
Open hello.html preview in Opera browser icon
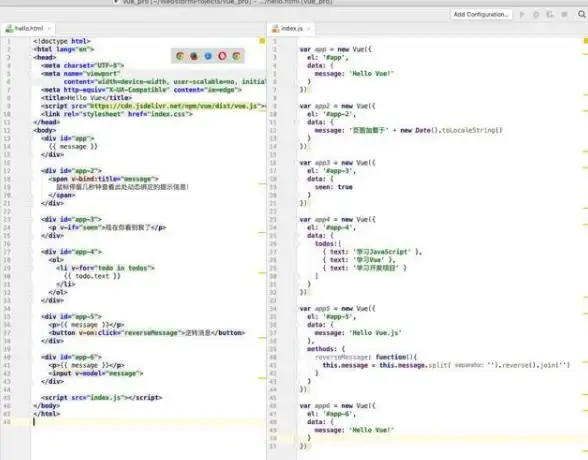click(222, 56)
